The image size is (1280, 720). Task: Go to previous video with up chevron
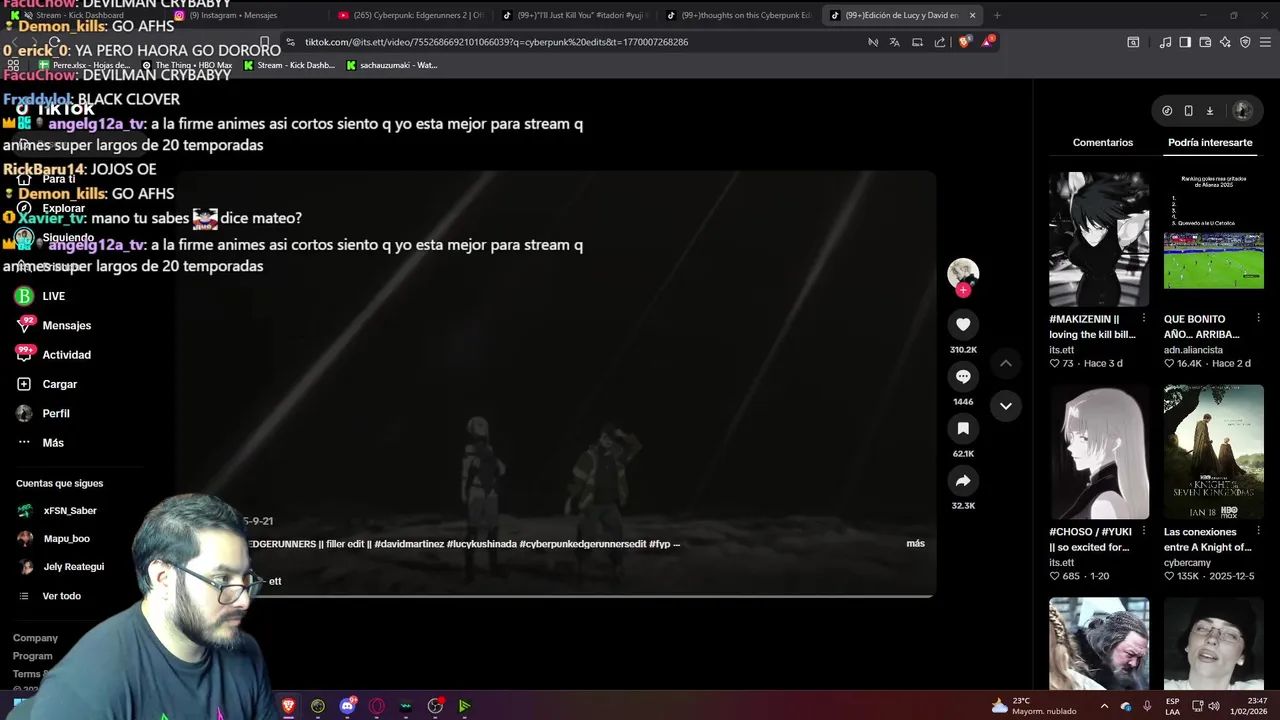click(x=1006, y=363)
